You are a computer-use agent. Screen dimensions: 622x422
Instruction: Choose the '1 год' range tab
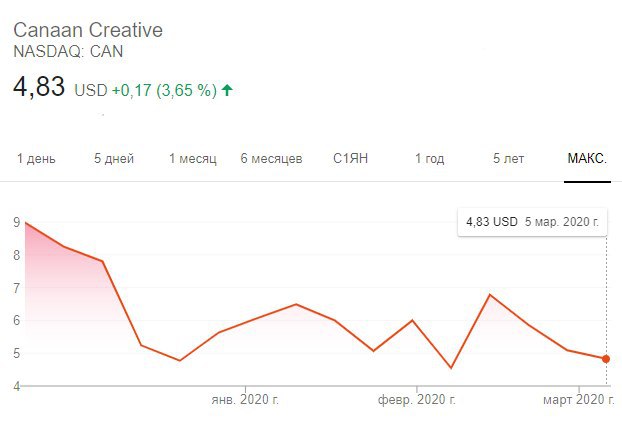point(430,160)
